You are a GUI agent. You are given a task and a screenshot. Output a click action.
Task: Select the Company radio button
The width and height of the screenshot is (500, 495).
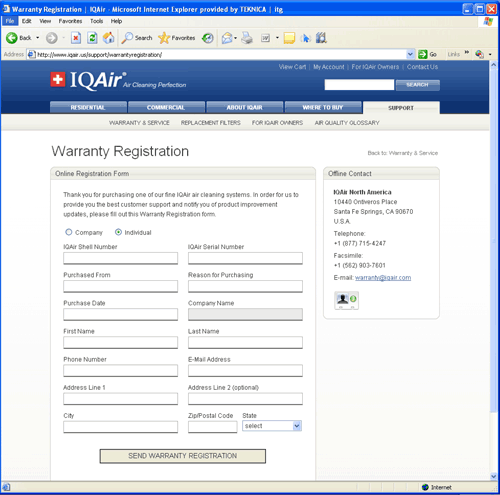coord(69,232)
